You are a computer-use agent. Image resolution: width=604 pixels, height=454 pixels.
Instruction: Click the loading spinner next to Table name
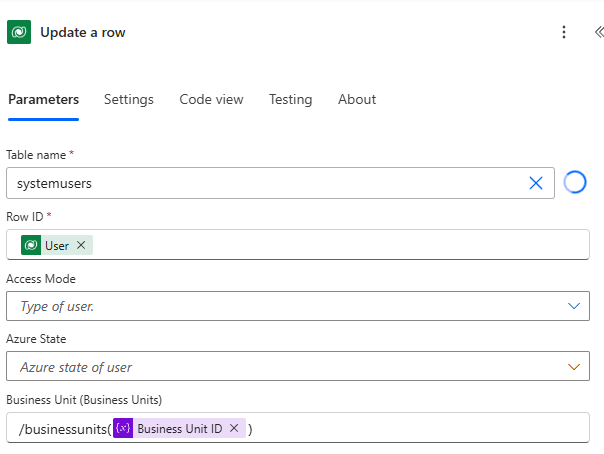pos(575,183)
